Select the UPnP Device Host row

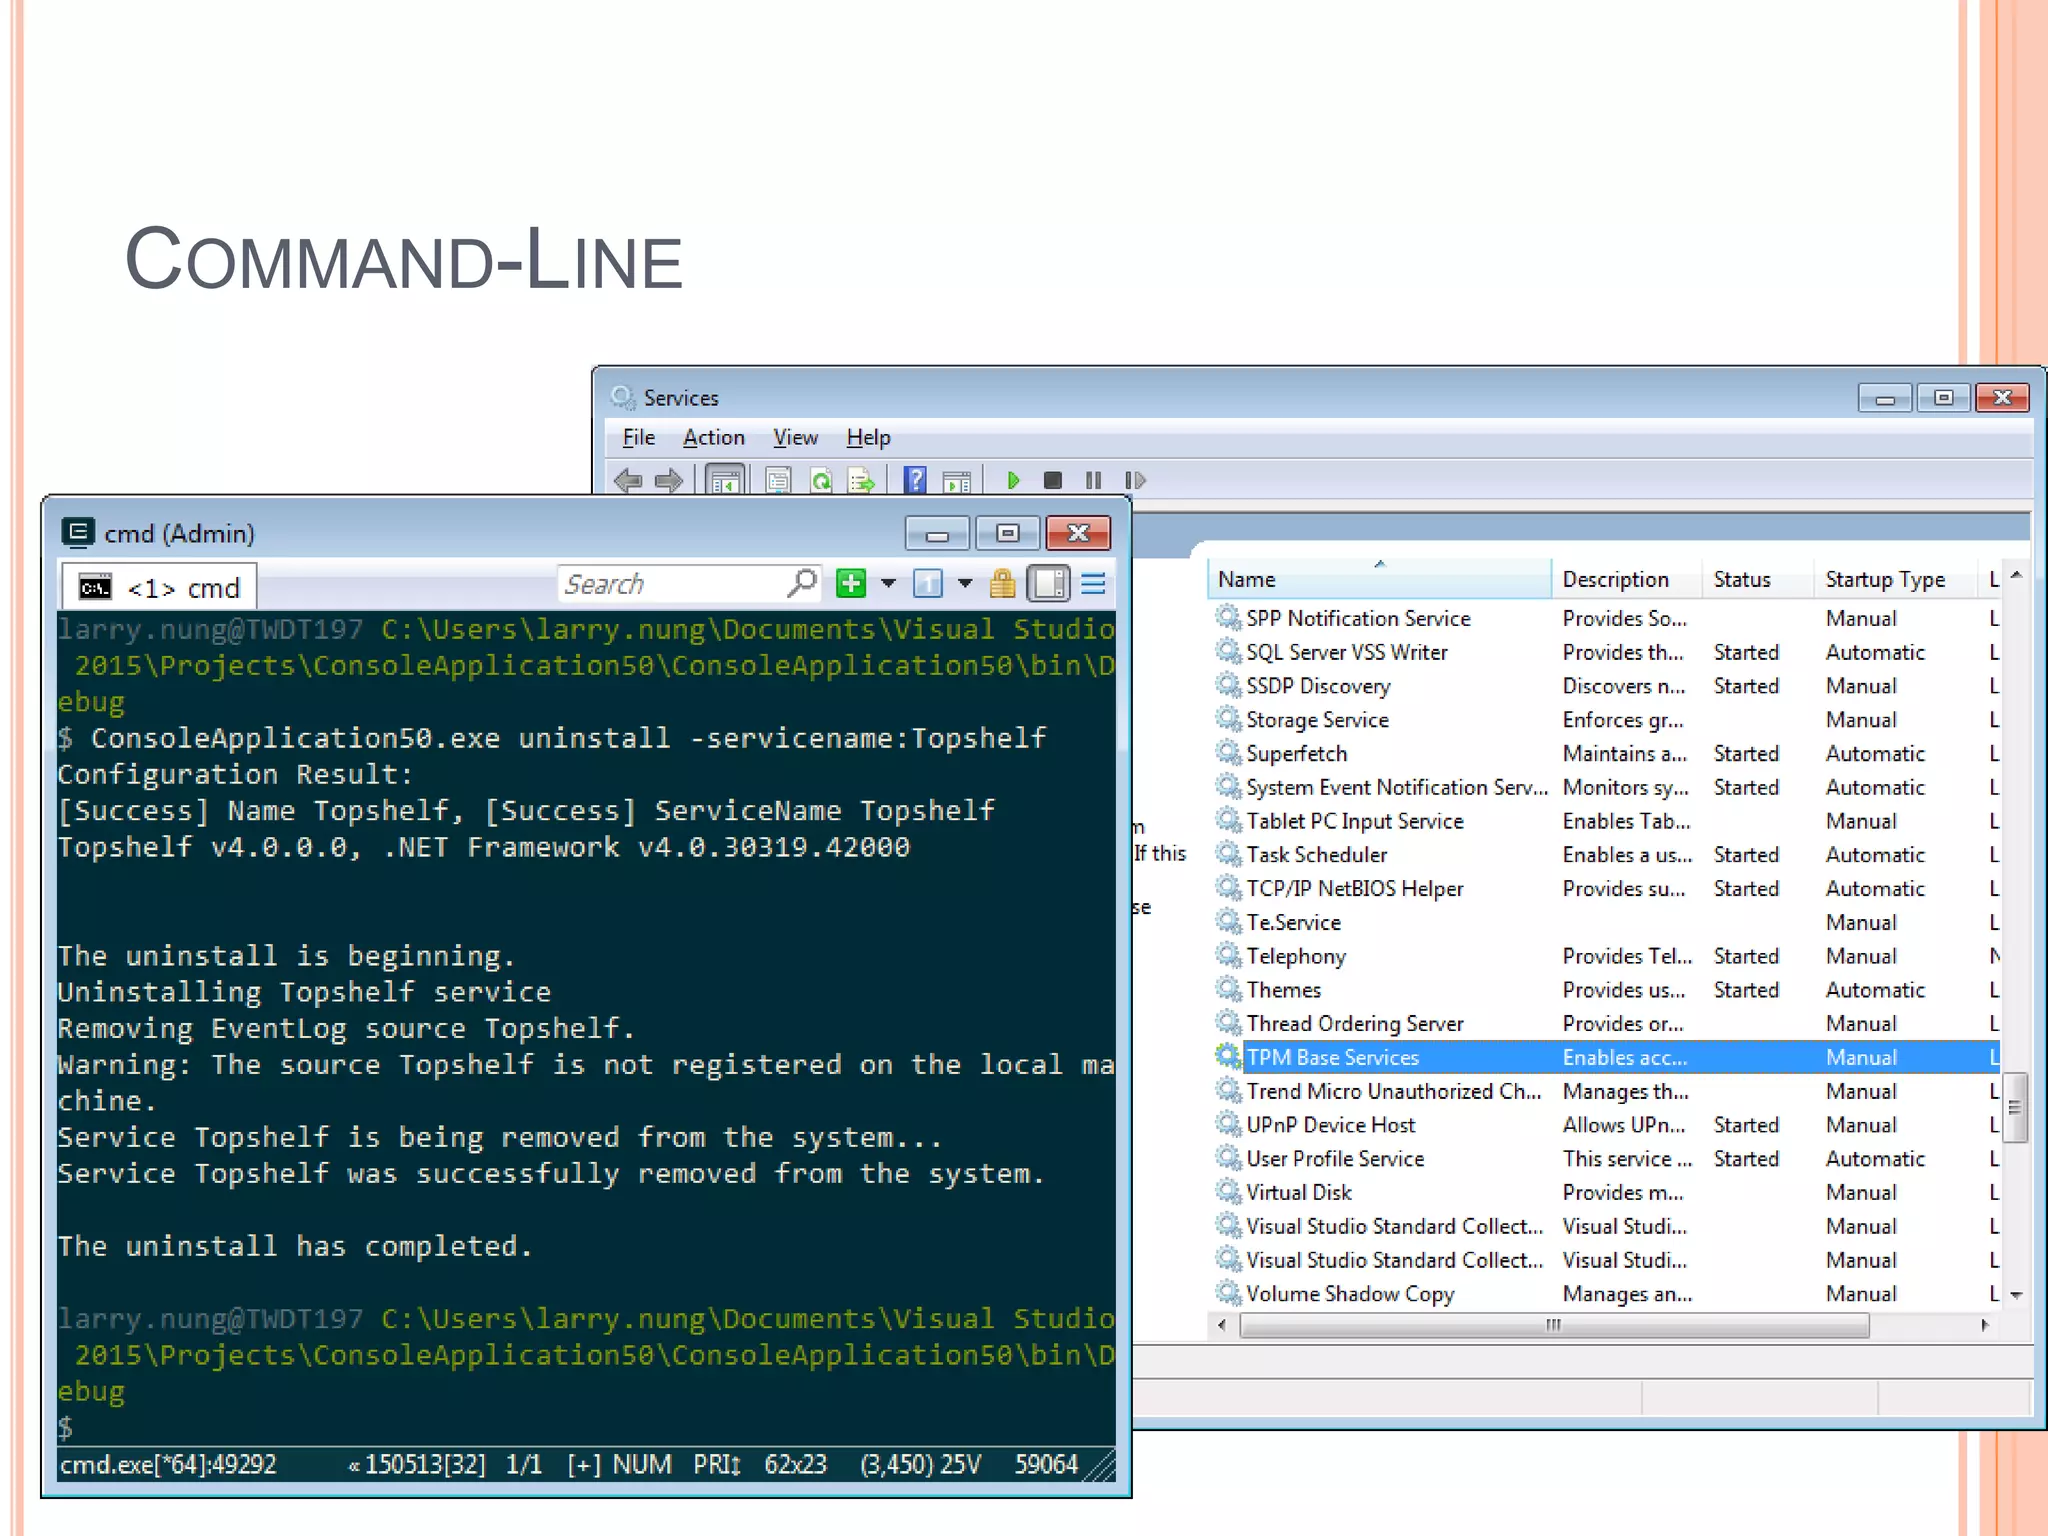point(1605,1125)
